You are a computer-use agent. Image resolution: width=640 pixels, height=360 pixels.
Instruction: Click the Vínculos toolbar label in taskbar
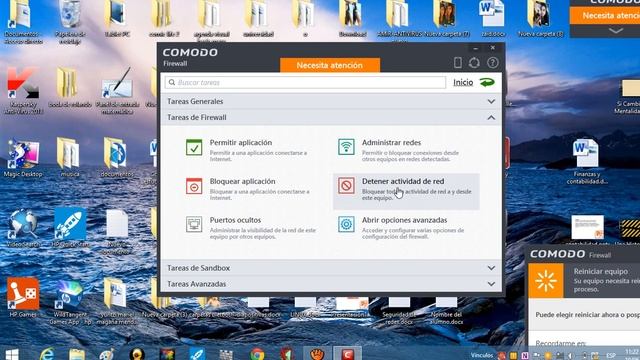(x=482, y=356)
